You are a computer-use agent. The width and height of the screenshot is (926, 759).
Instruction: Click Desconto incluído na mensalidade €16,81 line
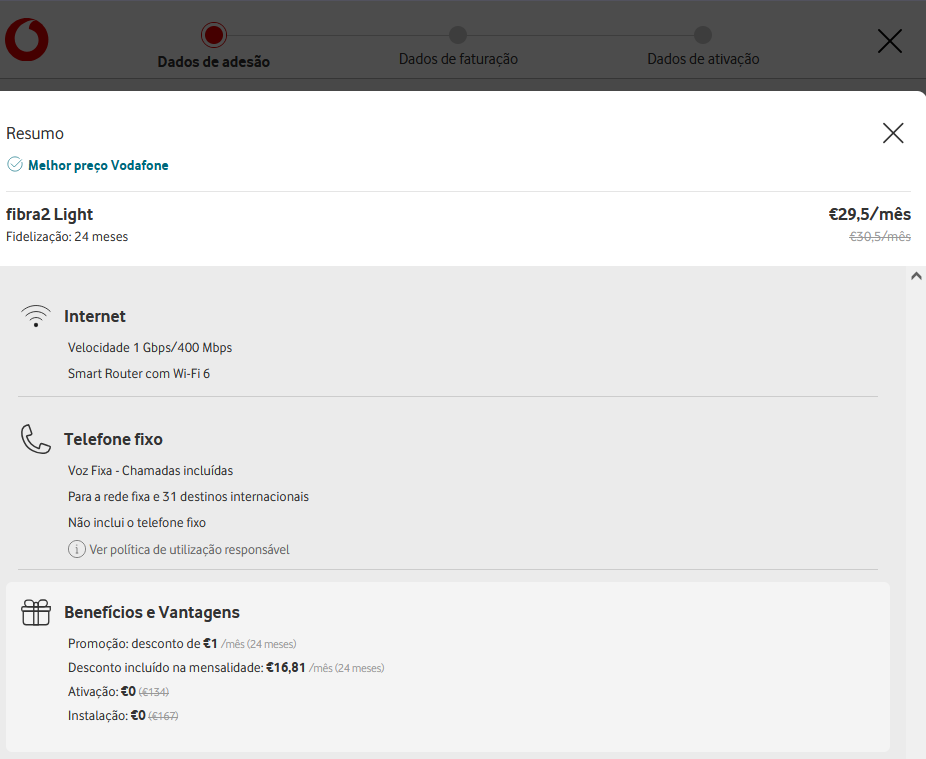pos(226,668)
